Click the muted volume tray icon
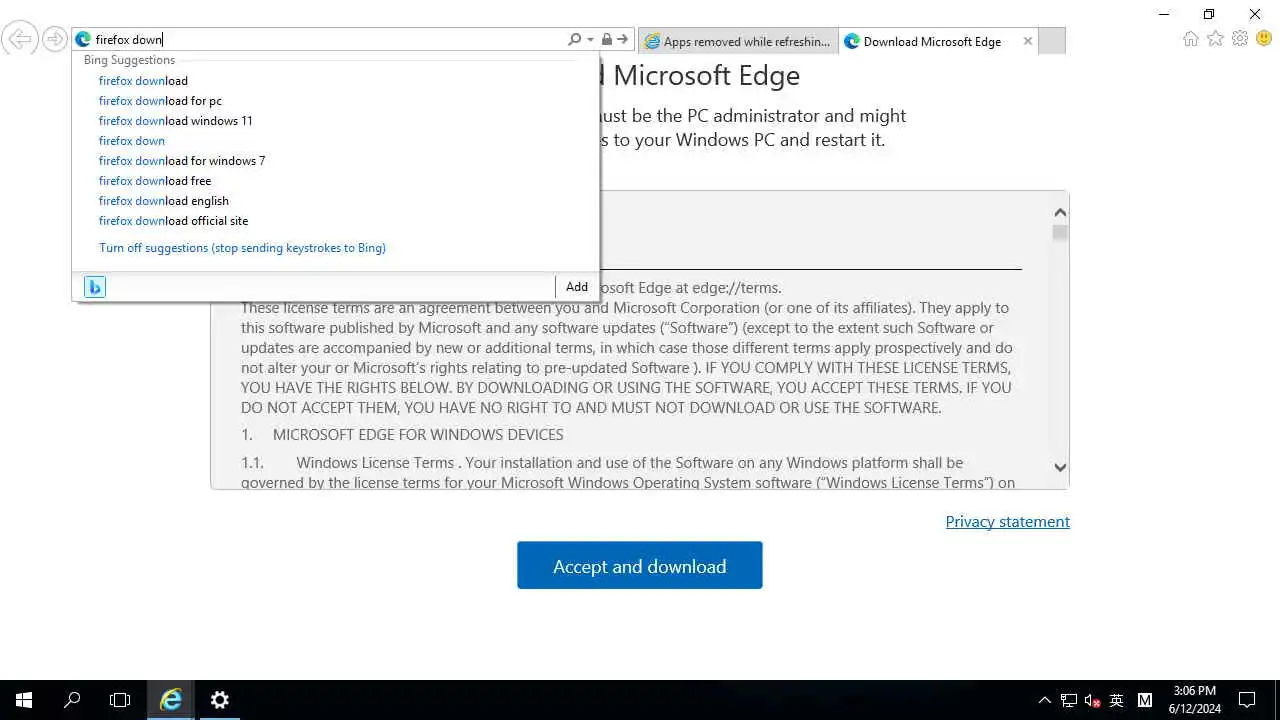The image size is (1280, 720). tap(1093, 700)
